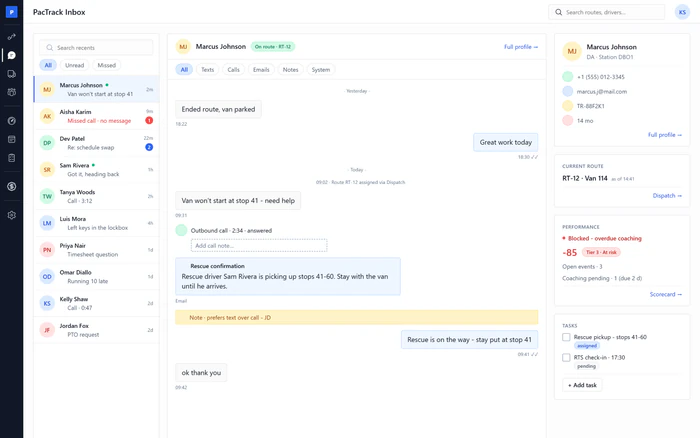
Task: Open the Routes icon in sidebar
Action: 12,37
